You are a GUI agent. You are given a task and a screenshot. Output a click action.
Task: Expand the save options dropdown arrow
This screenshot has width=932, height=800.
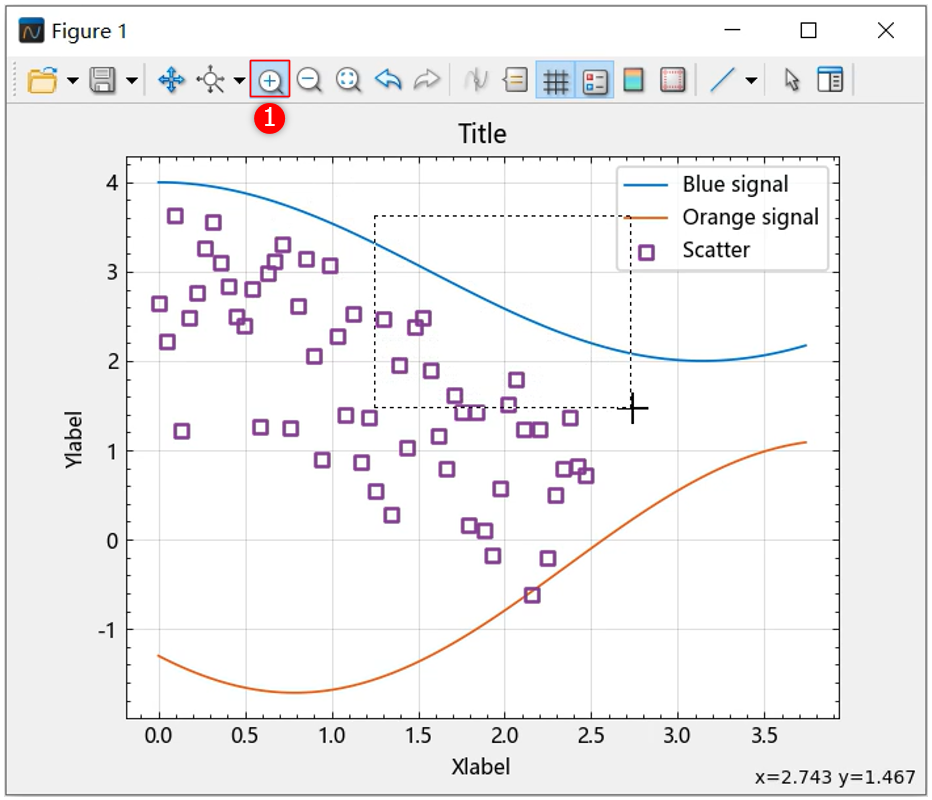click(132, 81)
